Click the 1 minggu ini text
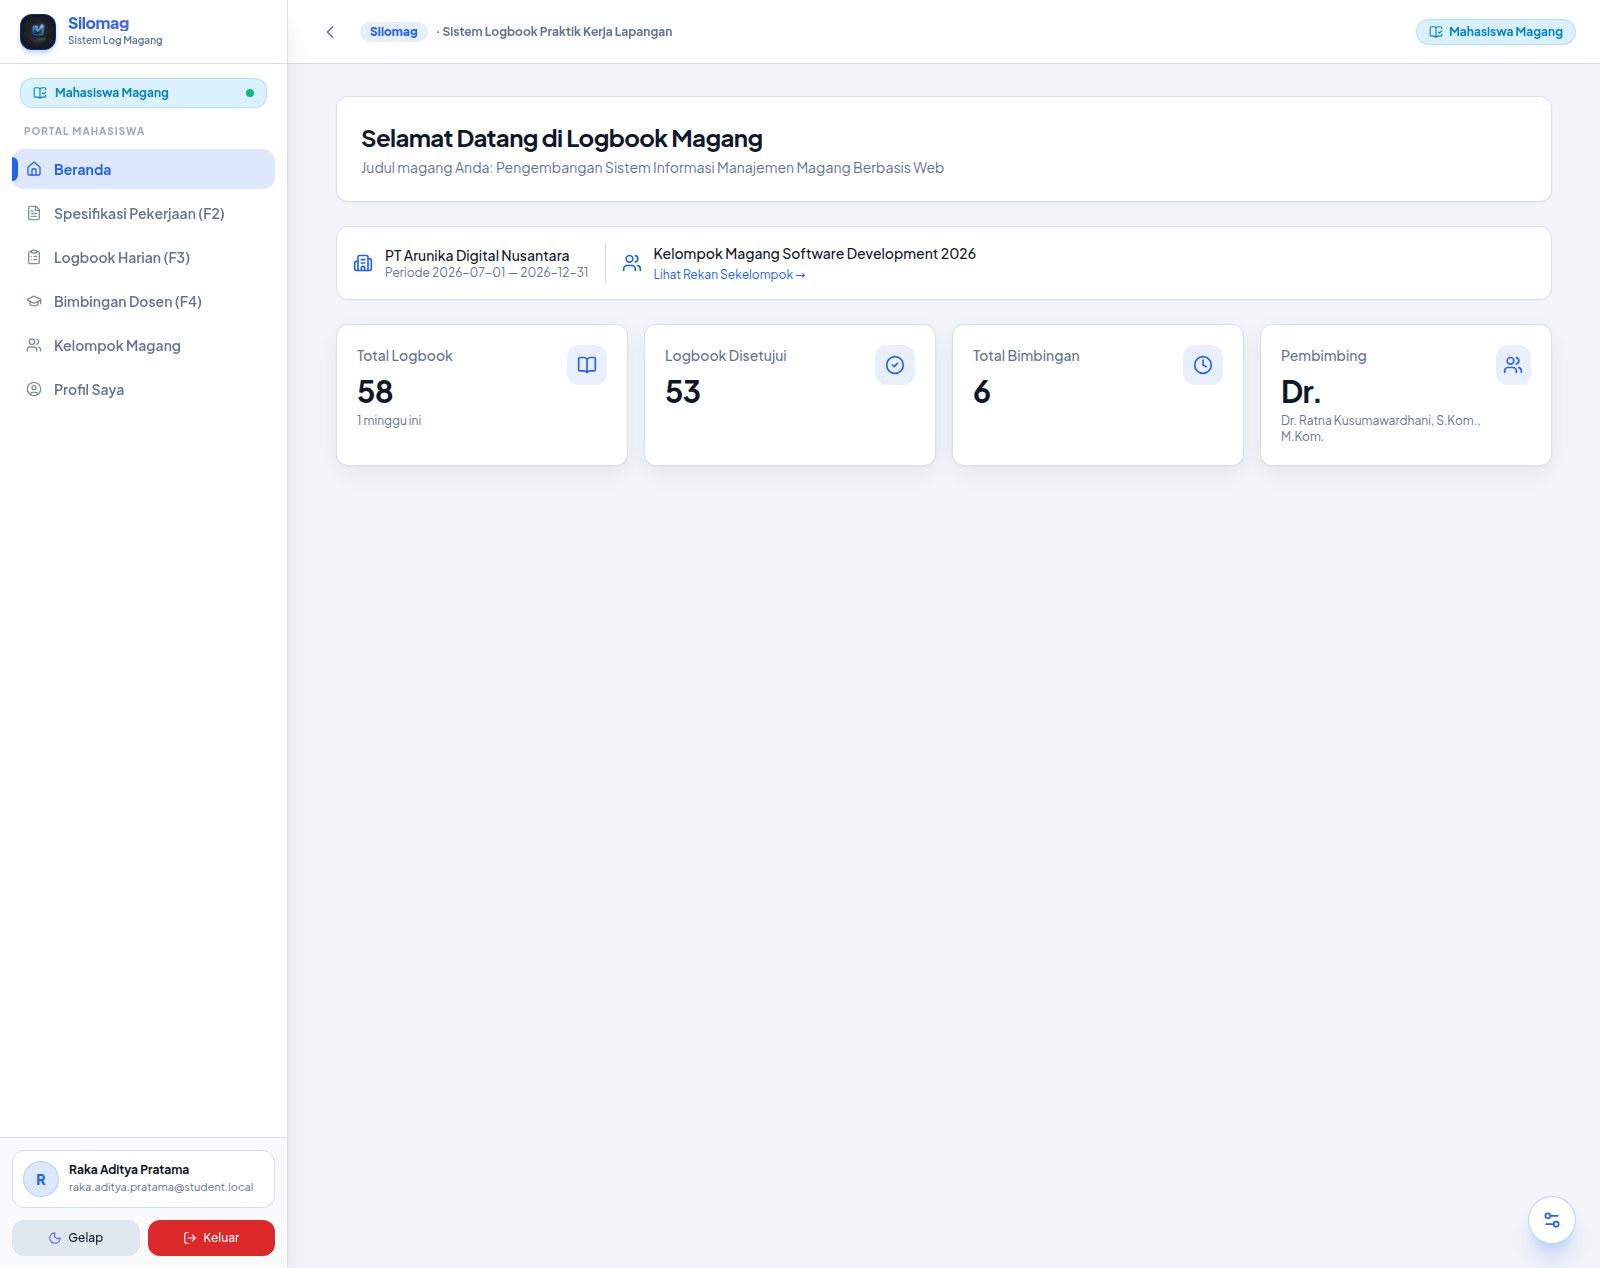1600x1268 pixels. click(x=389, y=421)
